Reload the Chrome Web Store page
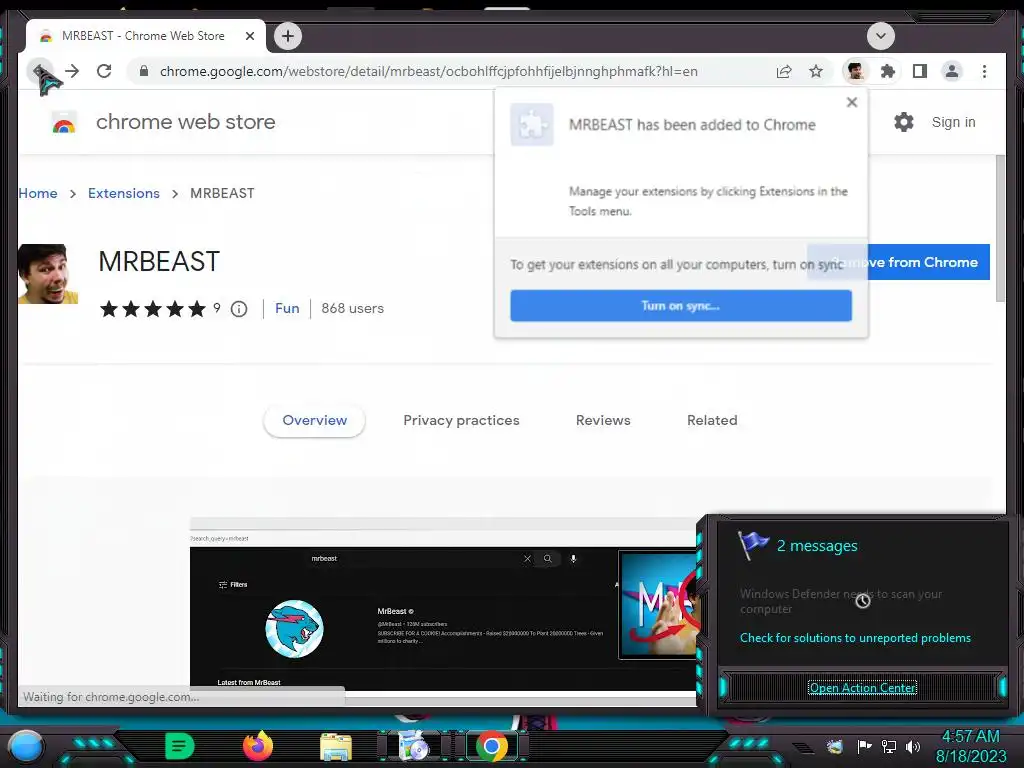1024x768 pixels. coord(104,71)
